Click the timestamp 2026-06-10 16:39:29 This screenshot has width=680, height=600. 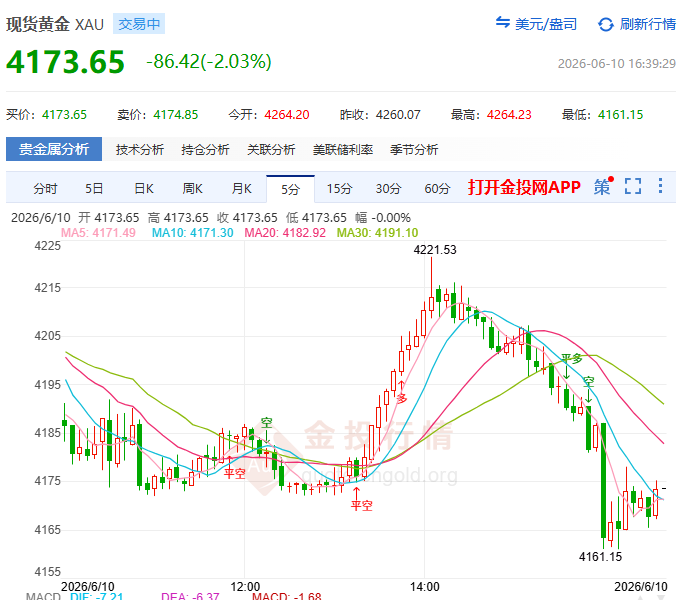click(617, 64)
